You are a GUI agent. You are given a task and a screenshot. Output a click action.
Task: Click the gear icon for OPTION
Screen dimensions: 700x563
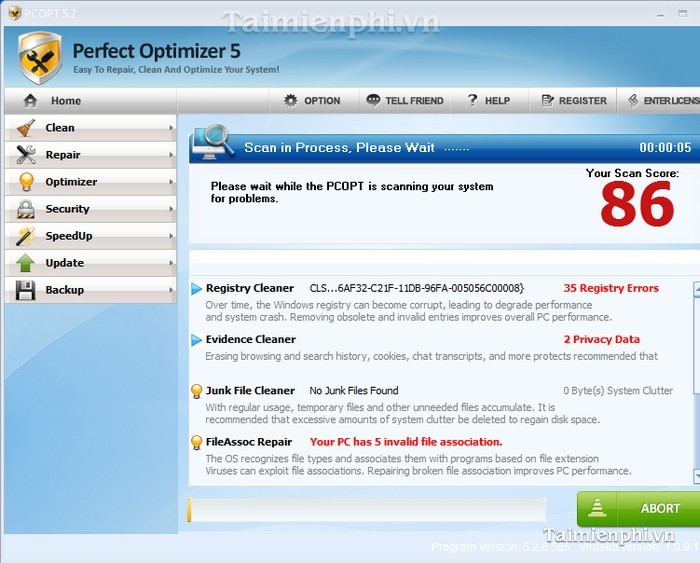click(291, 100)
